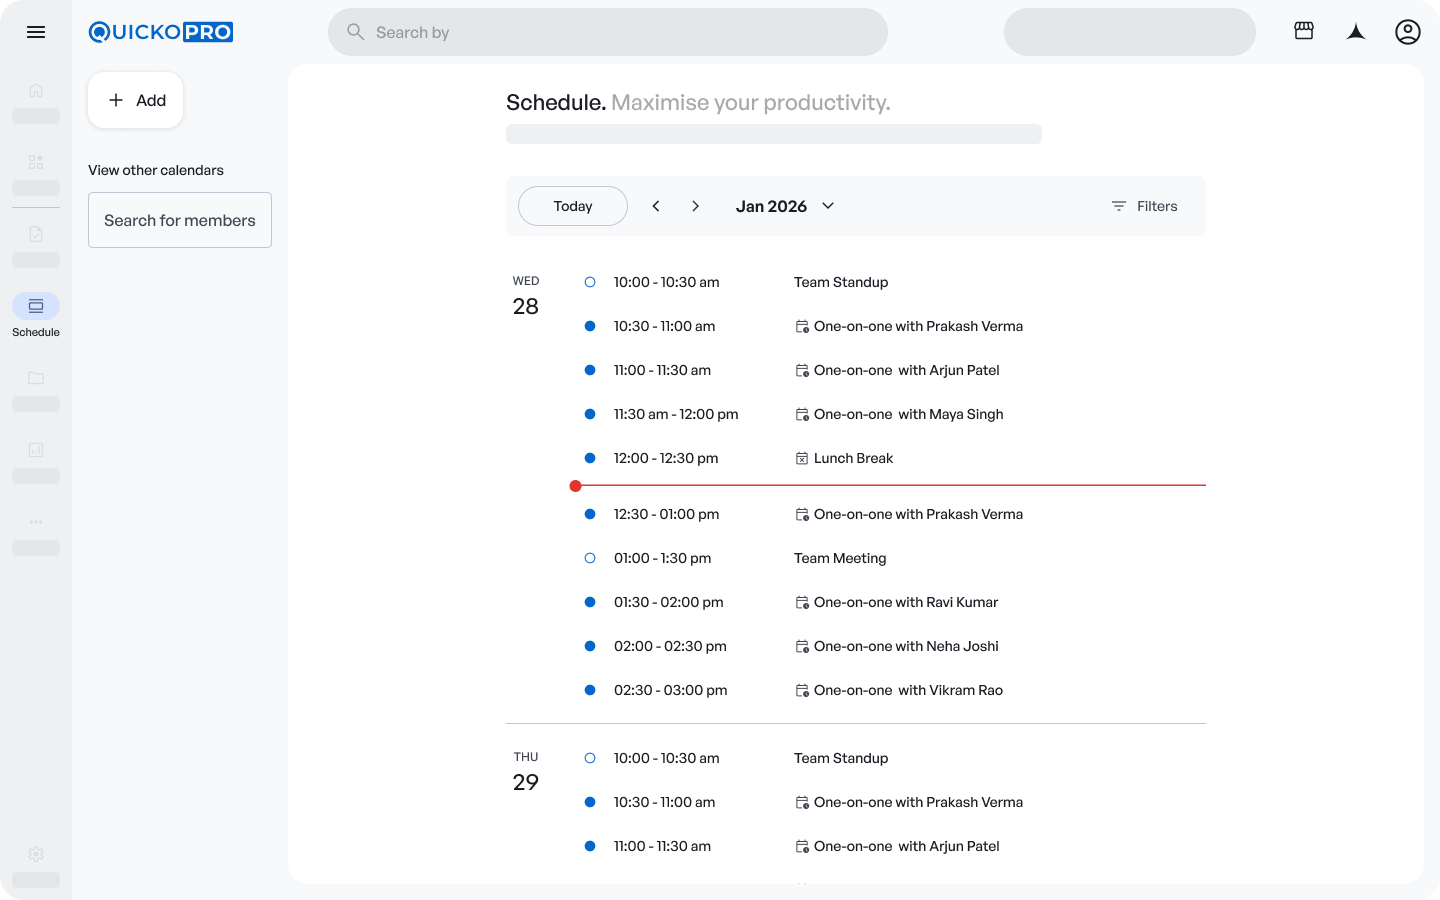Open the Filters options

click(1144, 206)
